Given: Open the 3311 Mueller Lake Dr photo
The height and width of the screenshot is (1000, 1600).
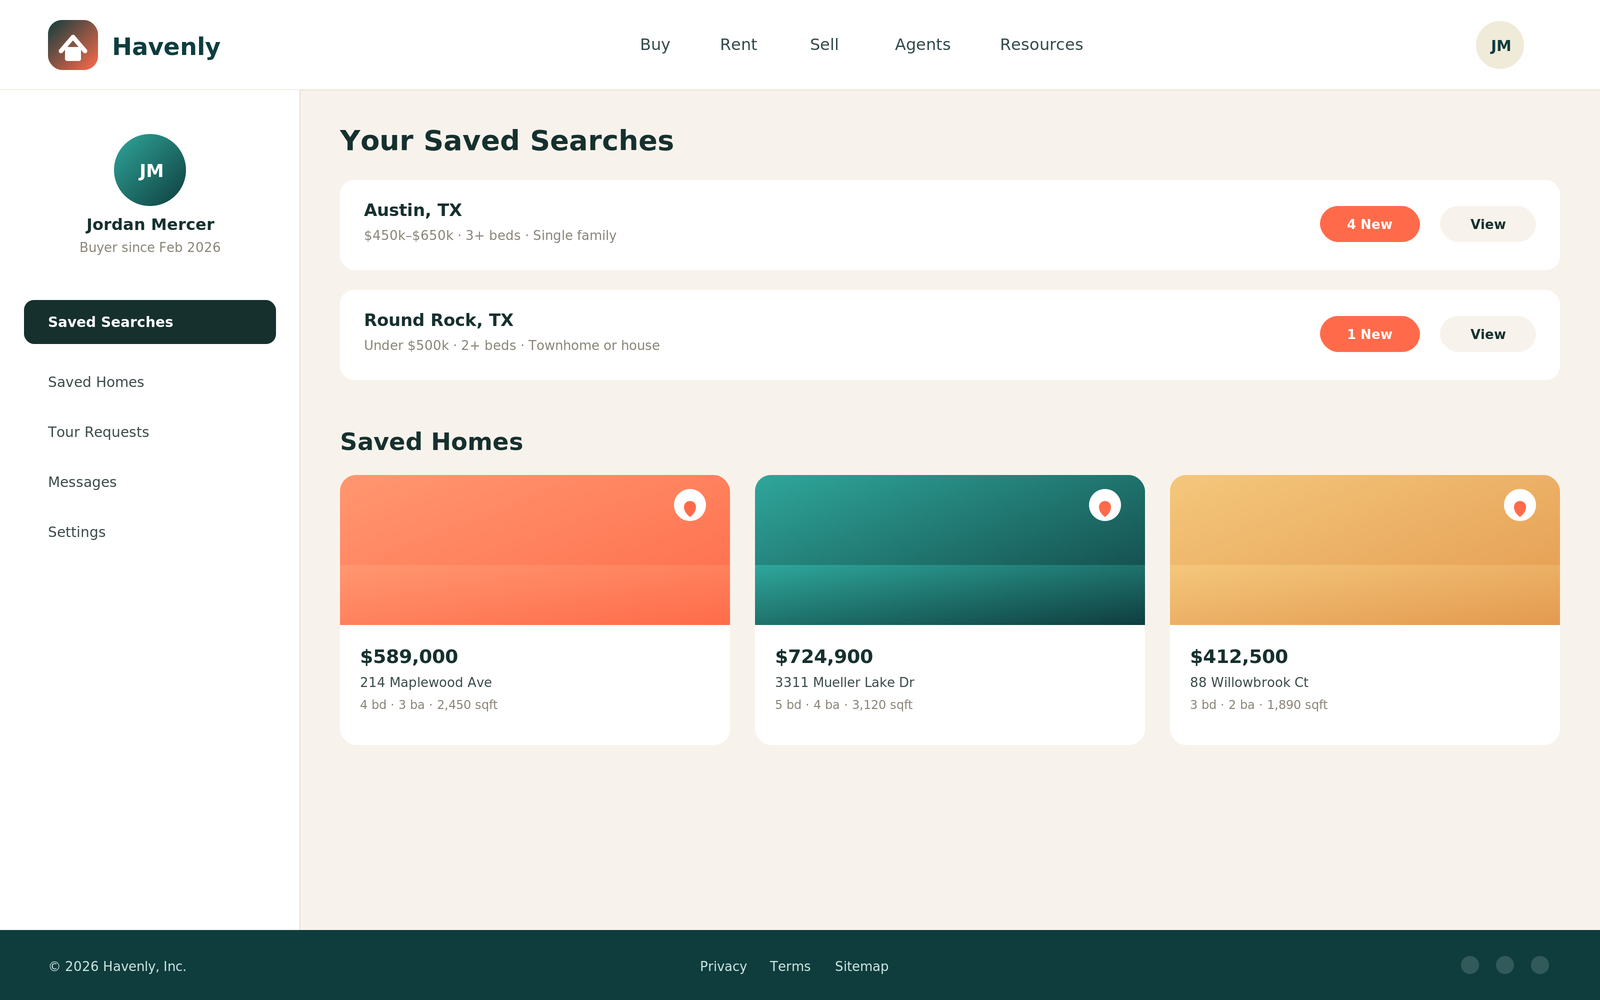Looking at the screenshot, I should point(950,550).
